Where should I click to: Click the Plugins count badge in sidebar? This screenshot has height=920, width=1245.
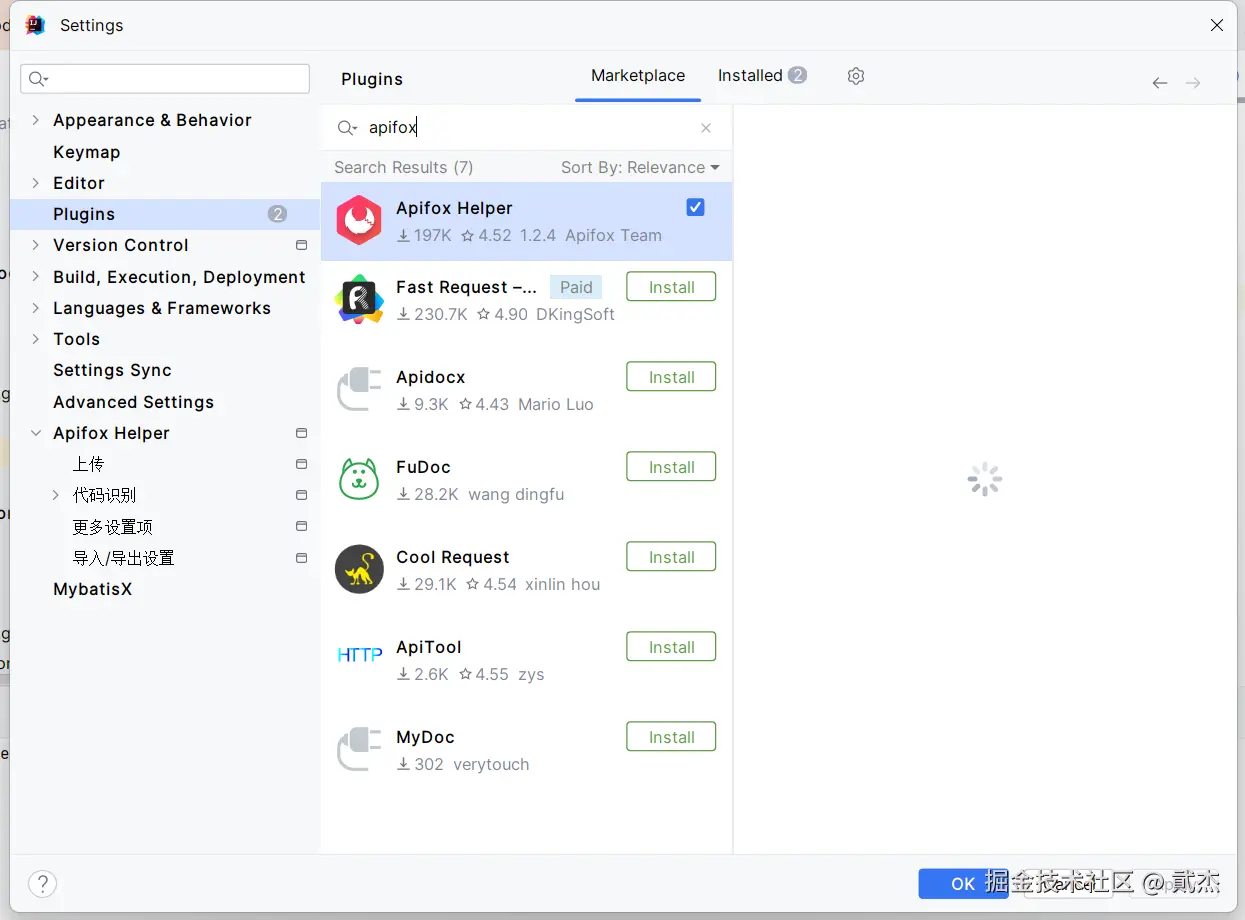pyautogui.click(x=277, y=214)
